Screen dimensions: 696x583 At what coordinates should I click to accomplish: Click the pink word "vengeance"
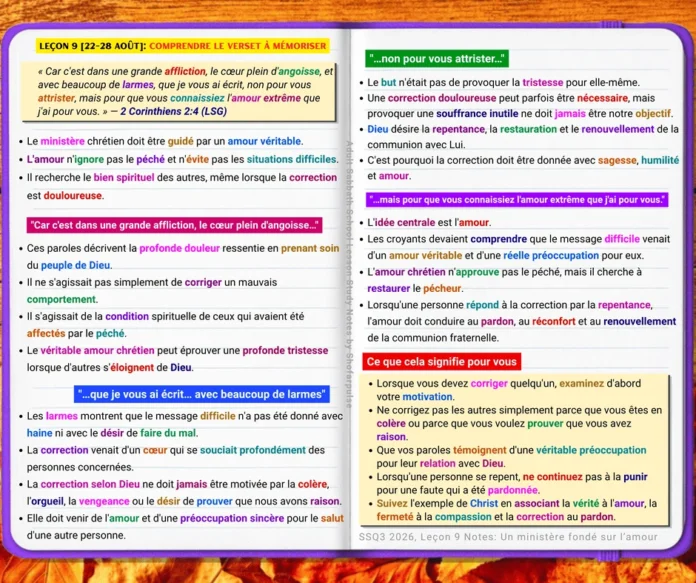(104, 501)
